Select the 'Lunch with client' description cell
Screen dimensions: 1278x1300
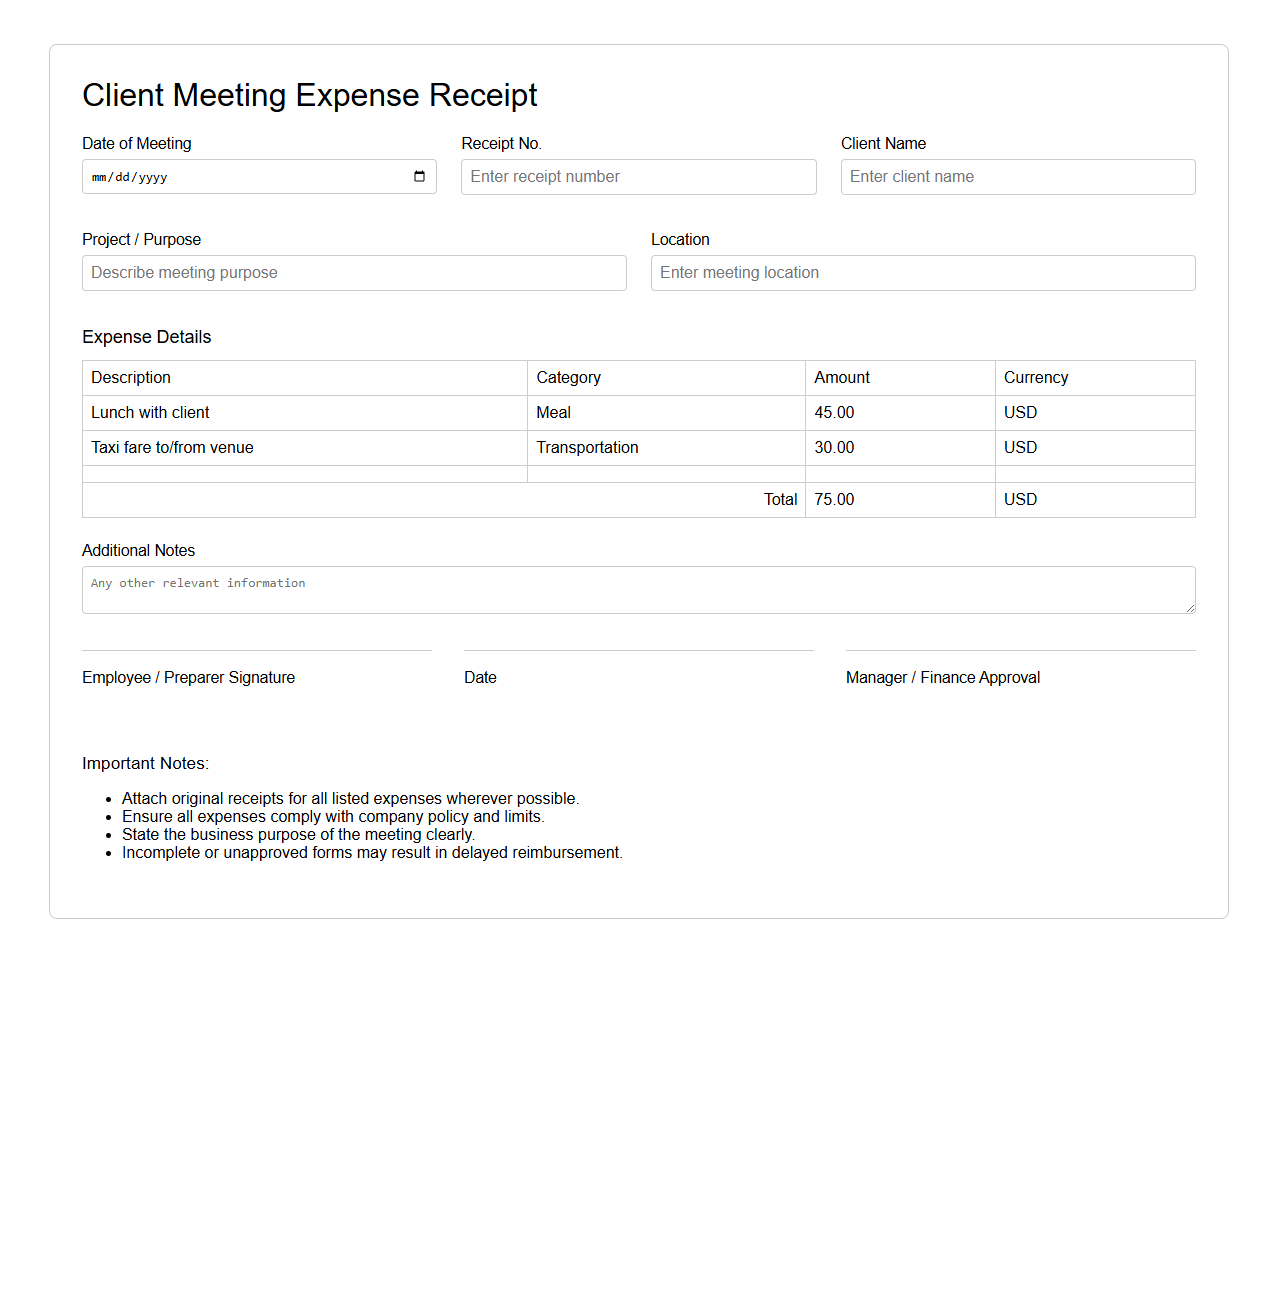pyautogui.click(x=304, y=413)
